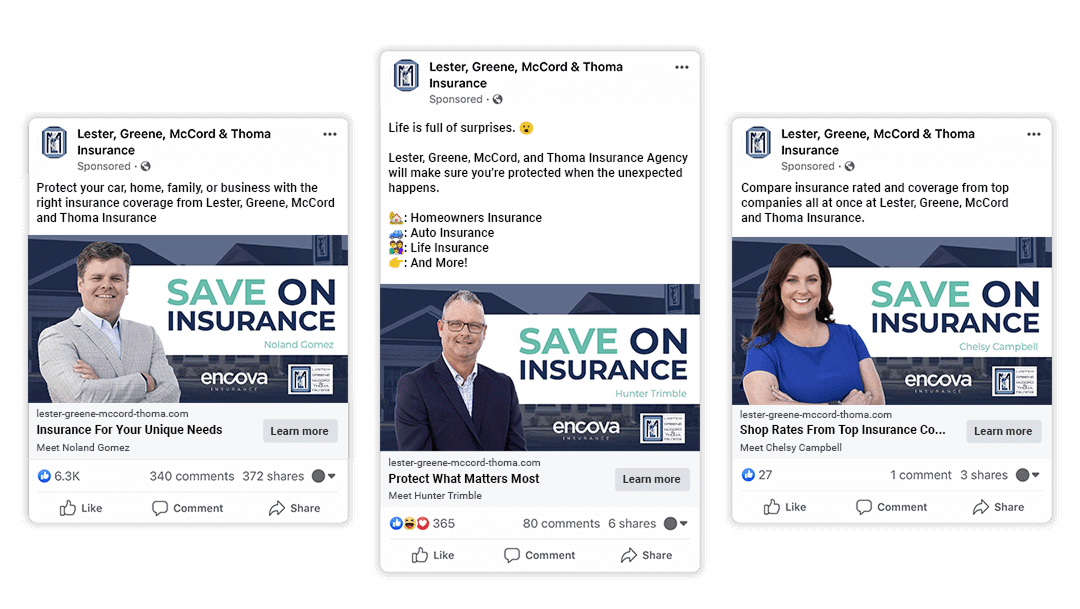Open page name link on left ad

point(174,142)
